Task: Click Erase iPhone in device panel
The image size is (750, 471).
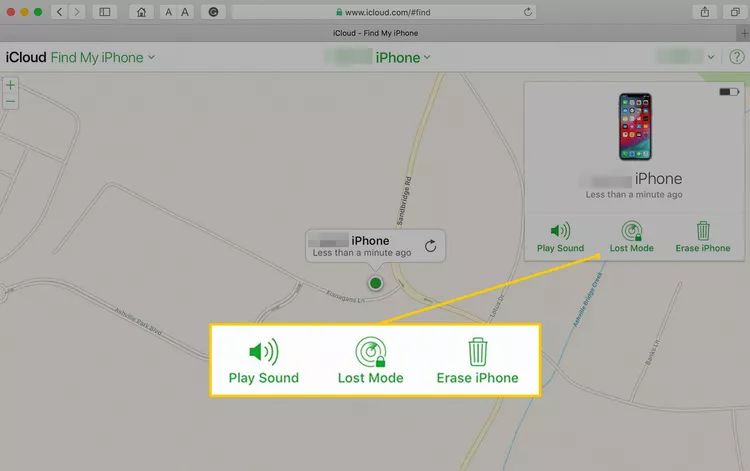Action: tap(703, 237)
